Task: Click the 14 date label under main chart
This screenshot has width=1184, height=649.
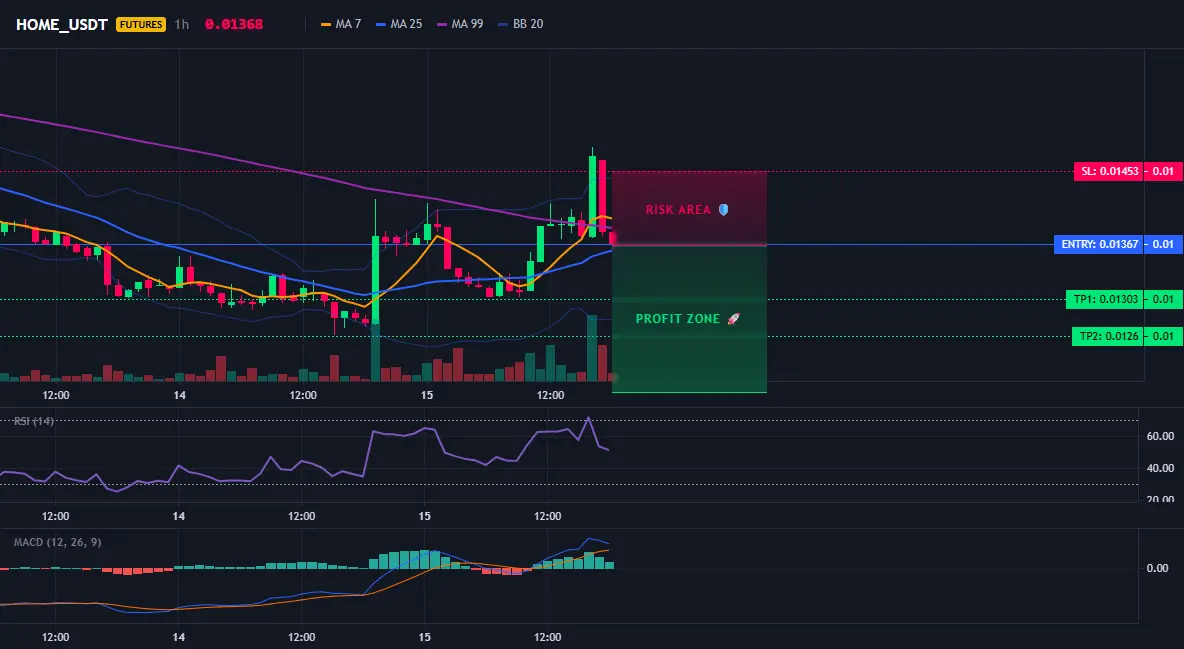Action: (180, 395)
